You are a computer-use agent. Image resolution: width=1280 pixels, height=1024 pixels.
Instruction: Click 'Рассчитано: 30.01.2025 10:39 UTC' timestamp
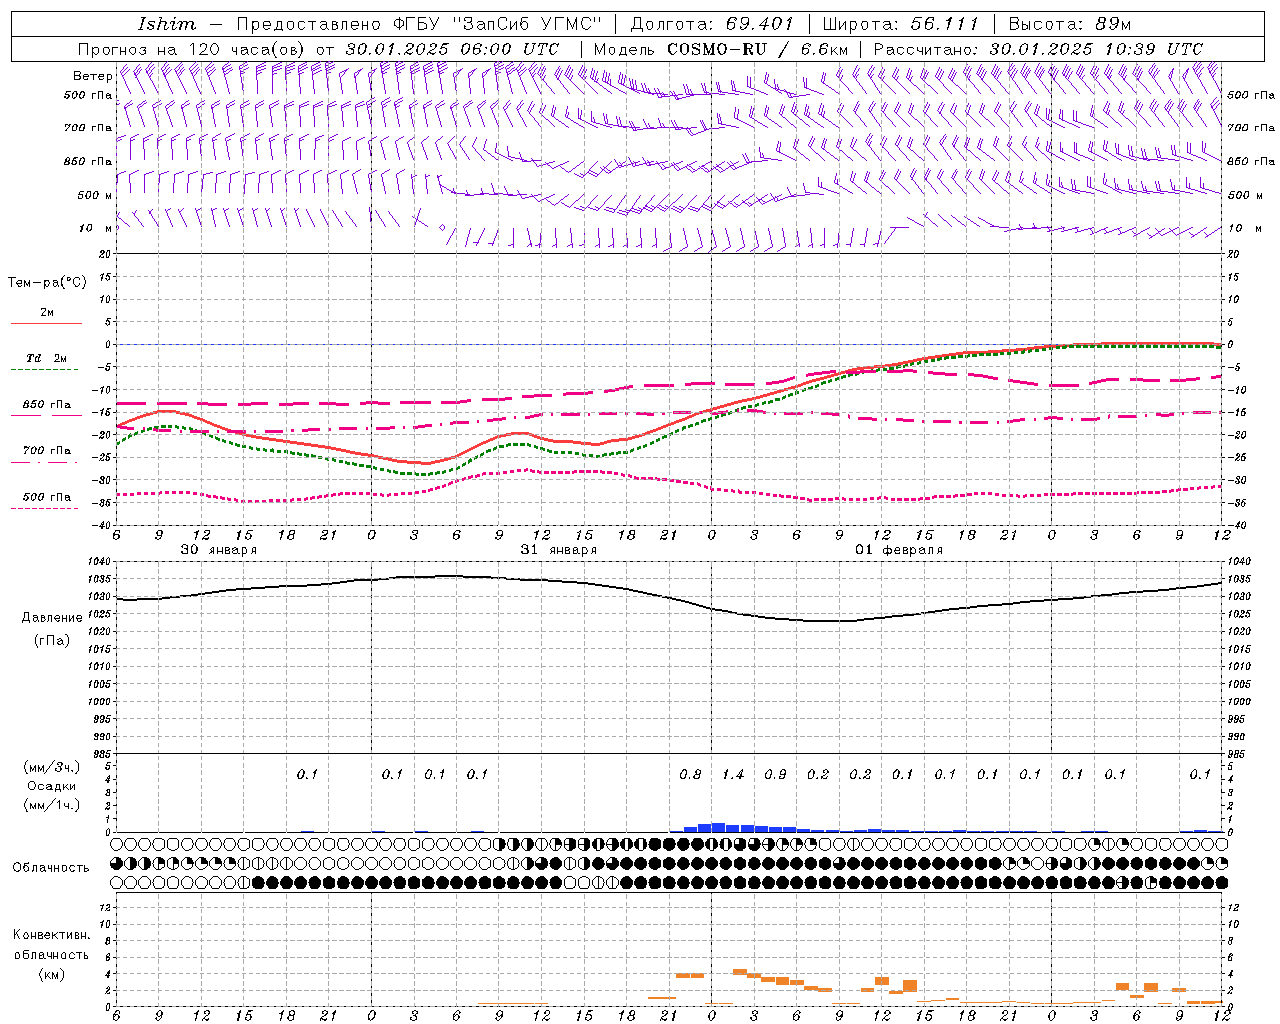click(1038, 49)
